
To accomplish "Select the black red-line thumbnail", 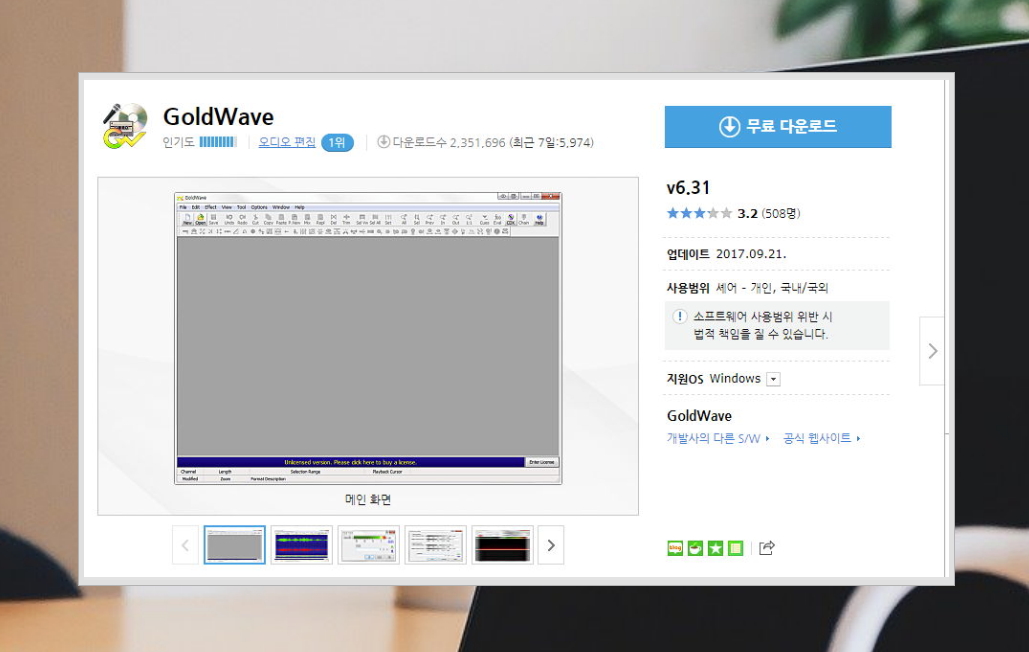I will pos(502,545).
